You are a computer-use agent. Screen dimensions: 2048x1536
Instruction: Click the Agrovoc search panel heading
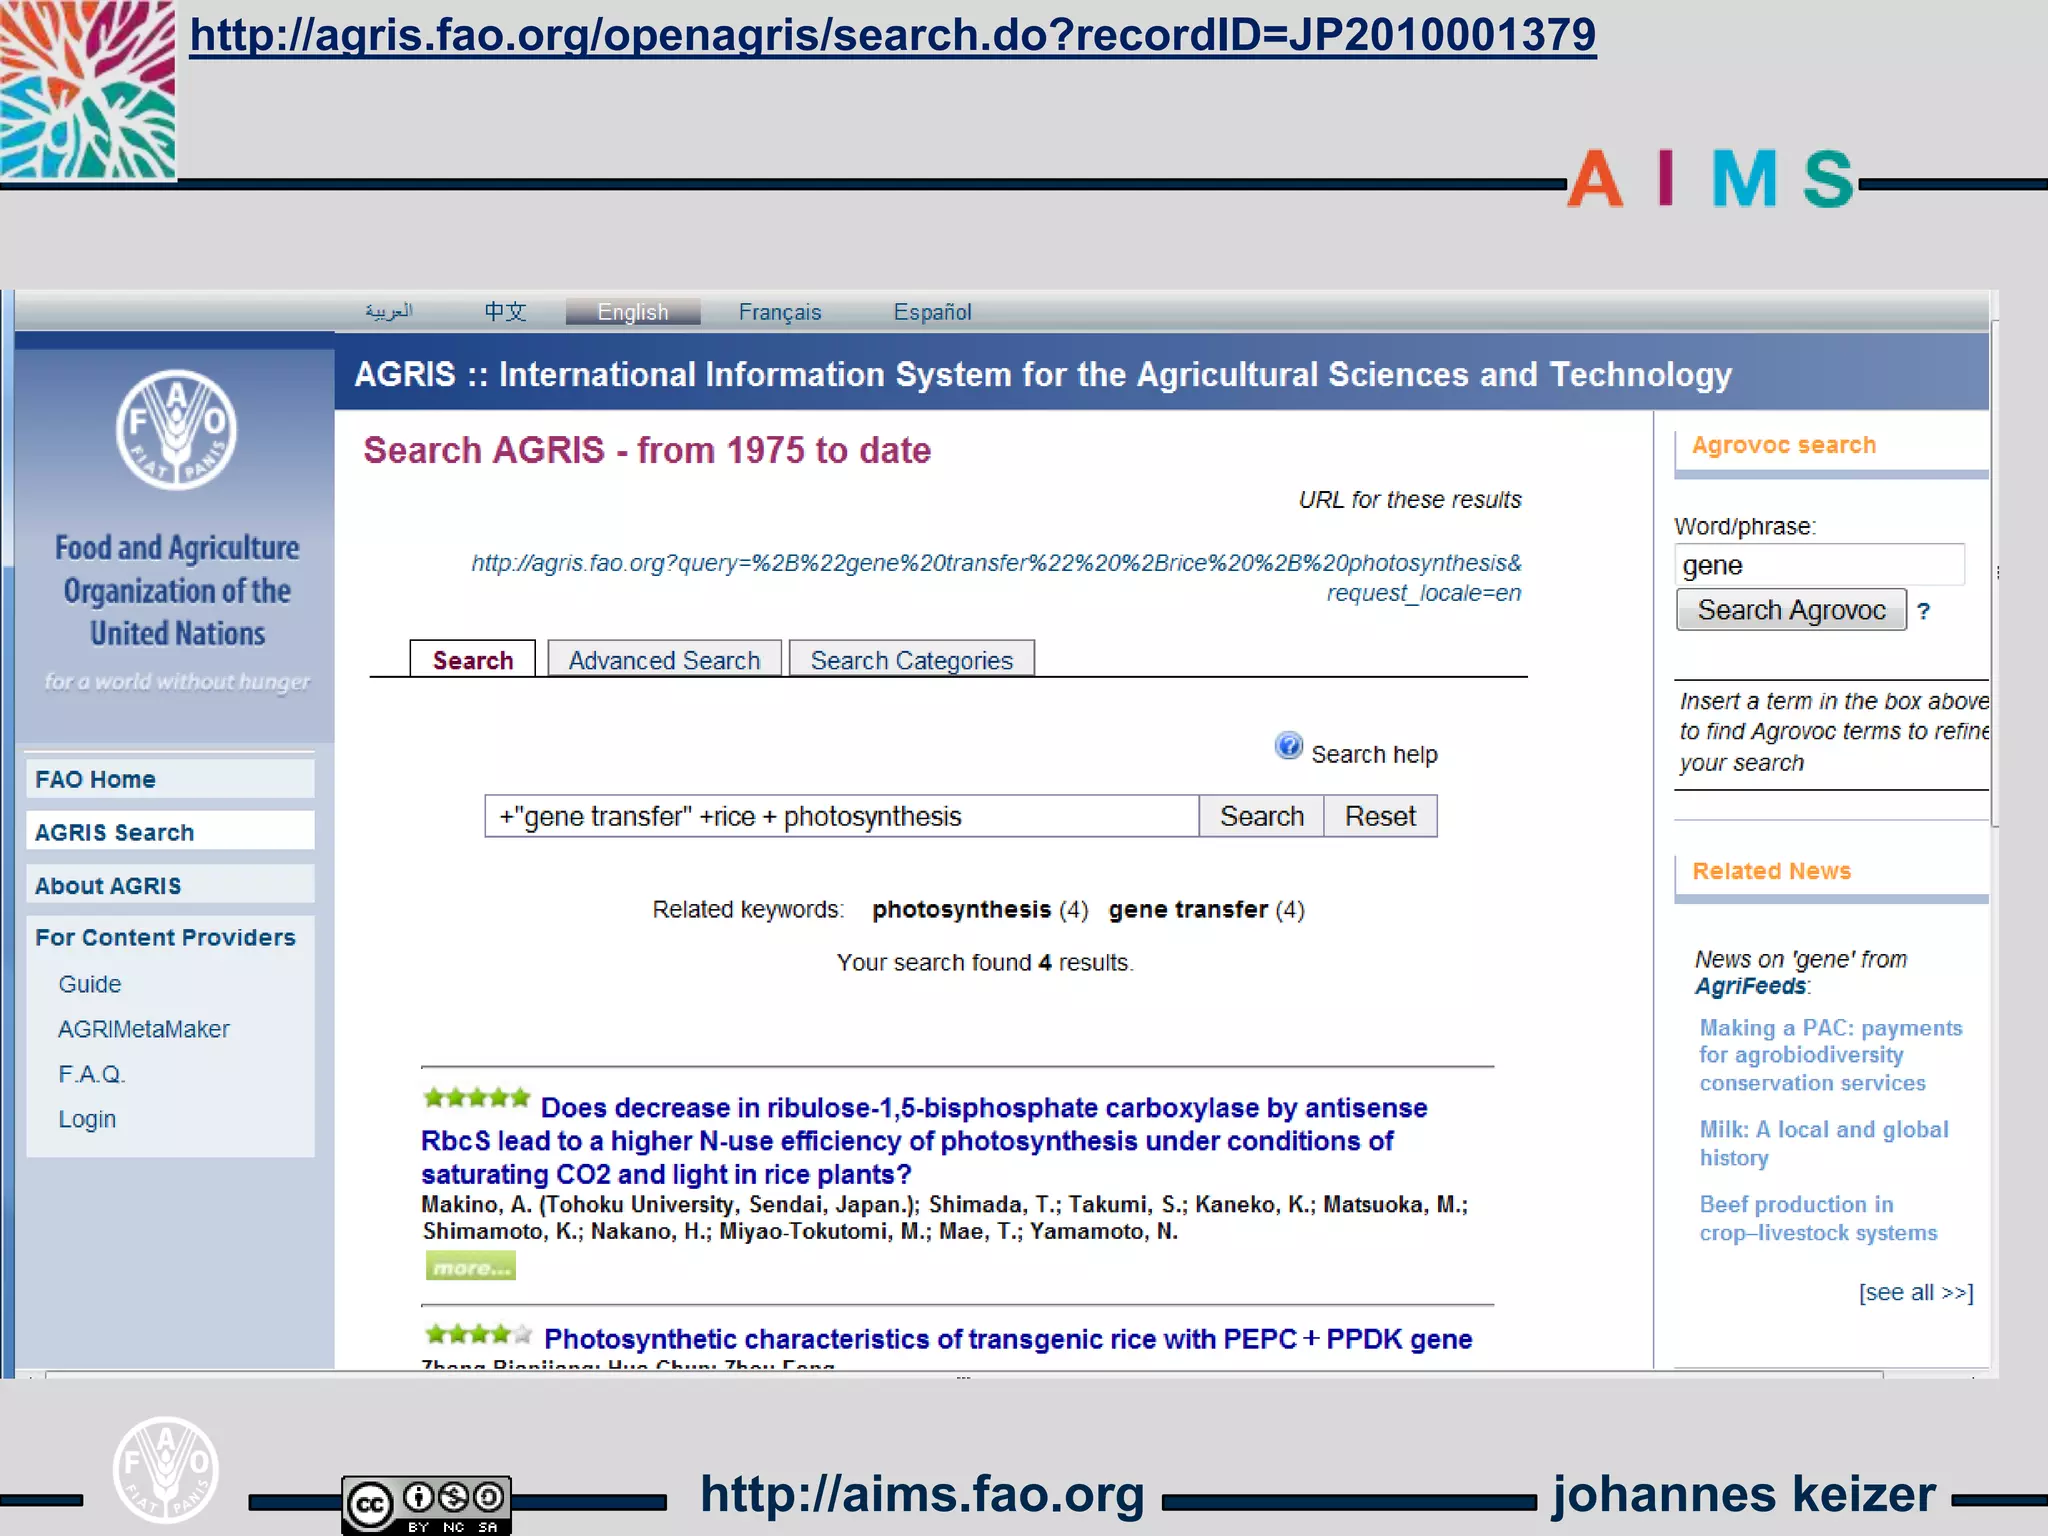pyautogui.click(x=1784, y=445)
